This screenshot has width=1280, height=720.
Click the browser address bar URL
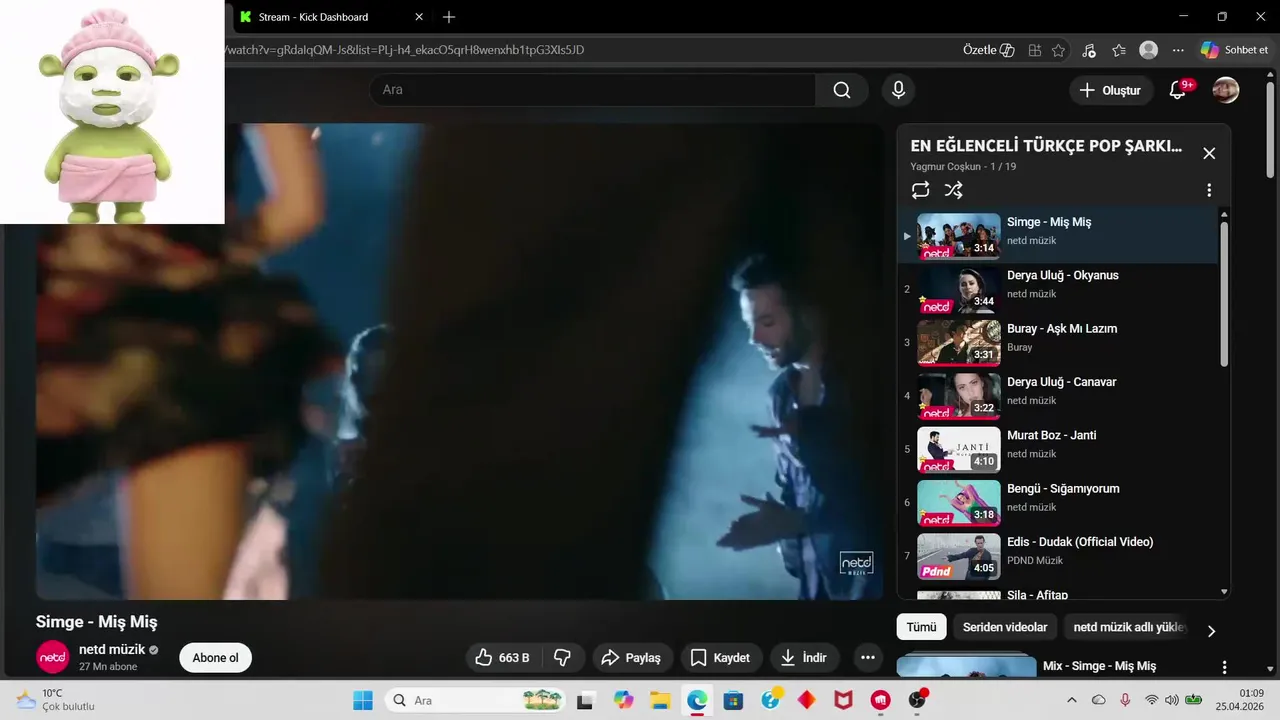click(x=405, y=50)
